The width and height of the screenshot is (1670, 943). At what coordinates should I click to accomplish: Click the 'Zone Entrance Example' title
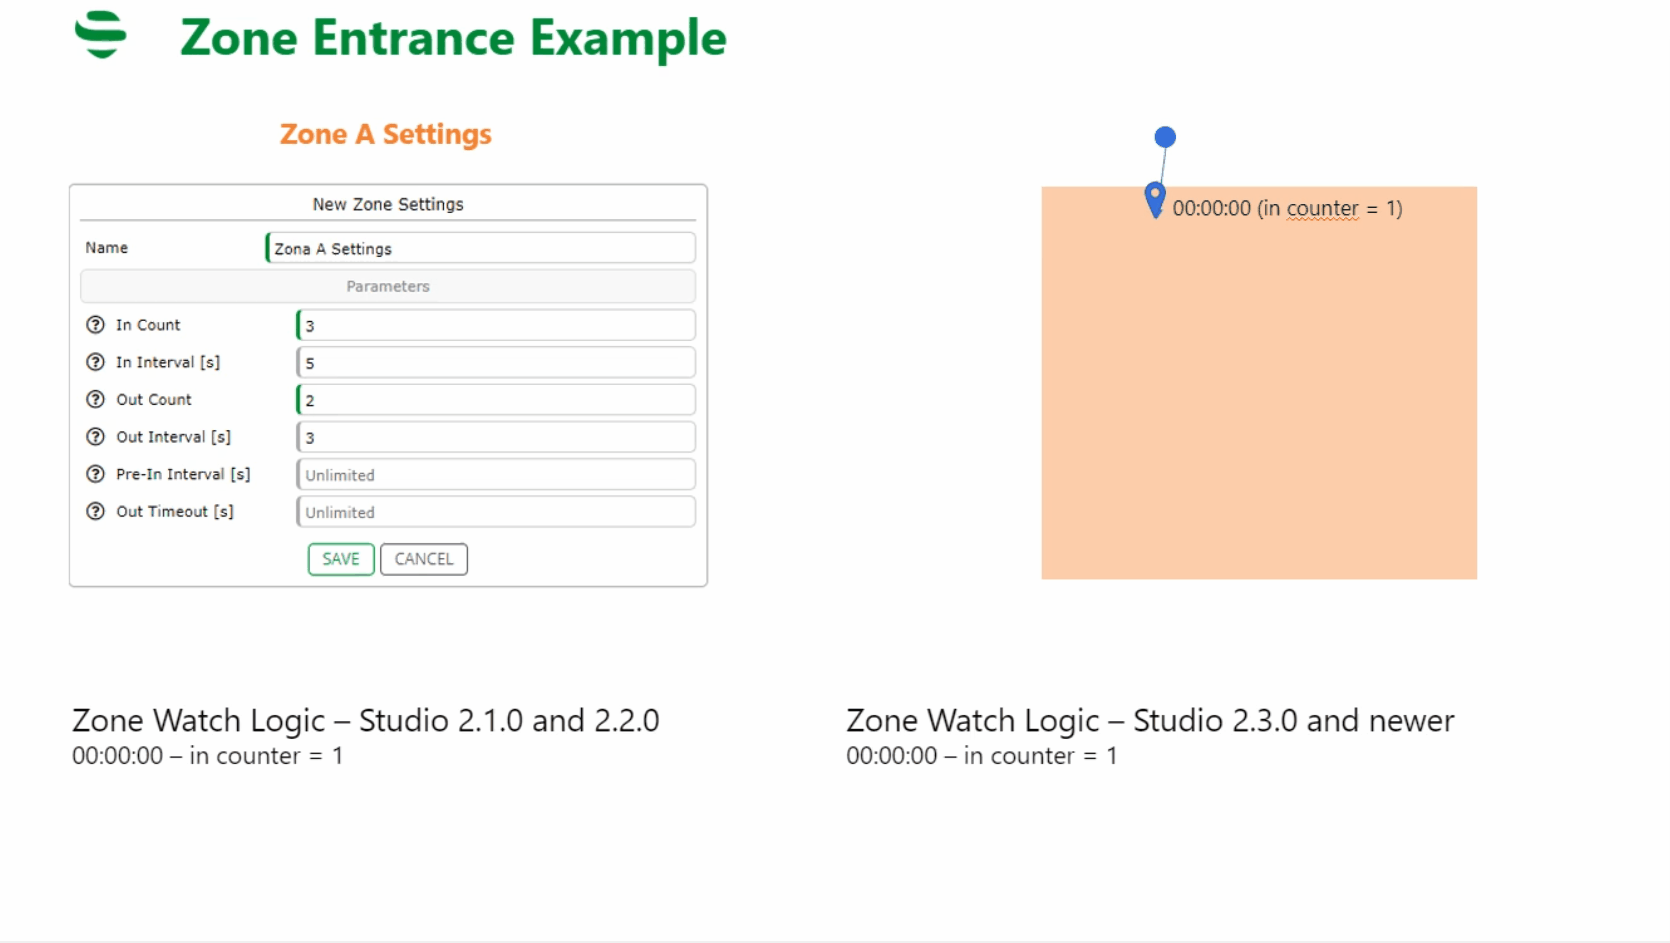(453, 39)
